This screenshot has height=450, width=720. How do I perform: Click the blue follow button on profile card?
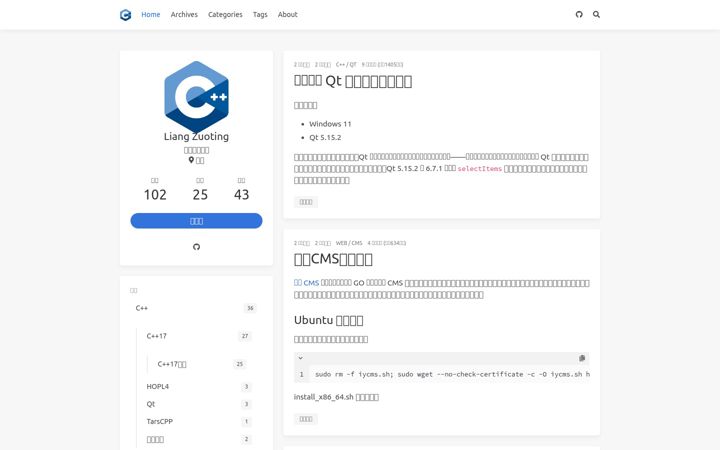tap(197, 221)
